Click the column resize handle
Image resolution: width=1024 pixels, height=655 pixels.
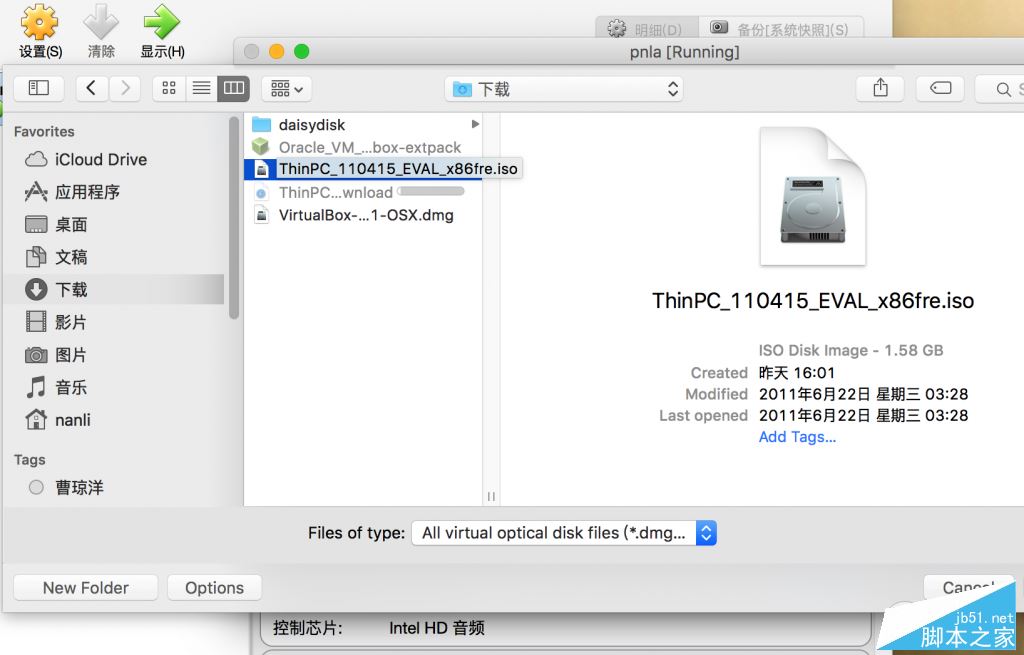coord(491,496)
